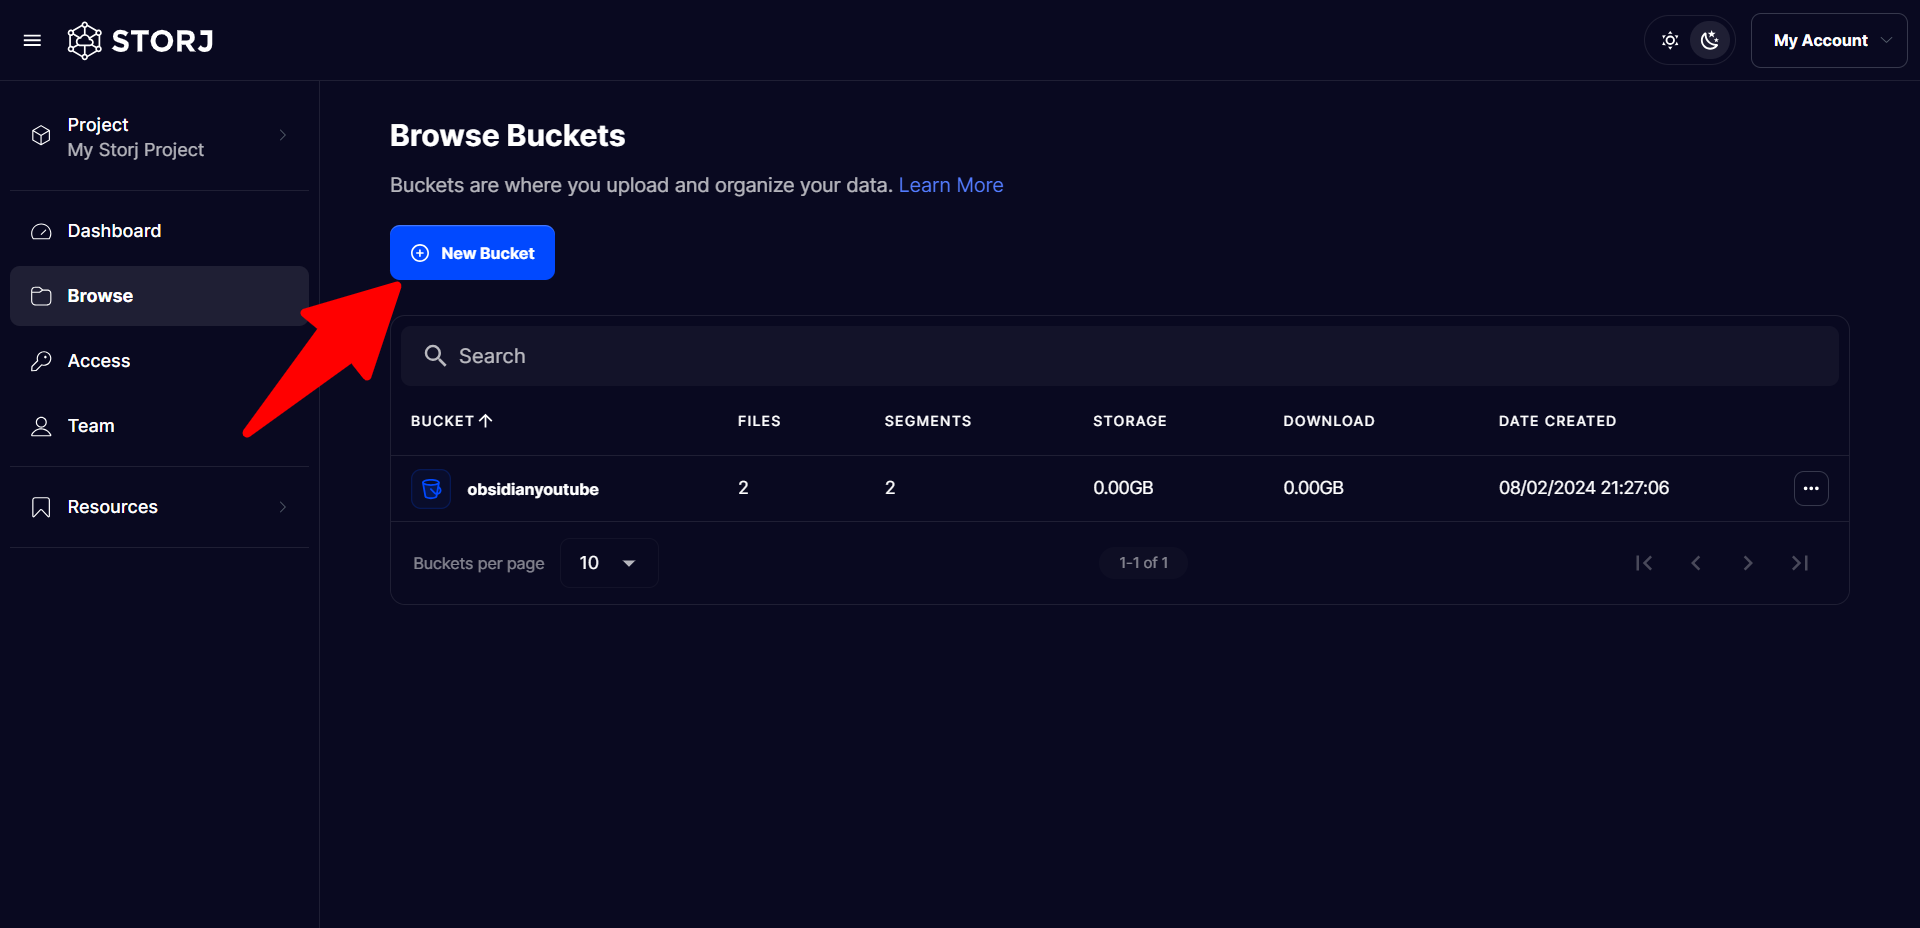Click the obsidianyoutube bucket icon
Image resolution: width=1920 pixels, height=928 pixels.
pyautogui.click(x=431, y=489)
